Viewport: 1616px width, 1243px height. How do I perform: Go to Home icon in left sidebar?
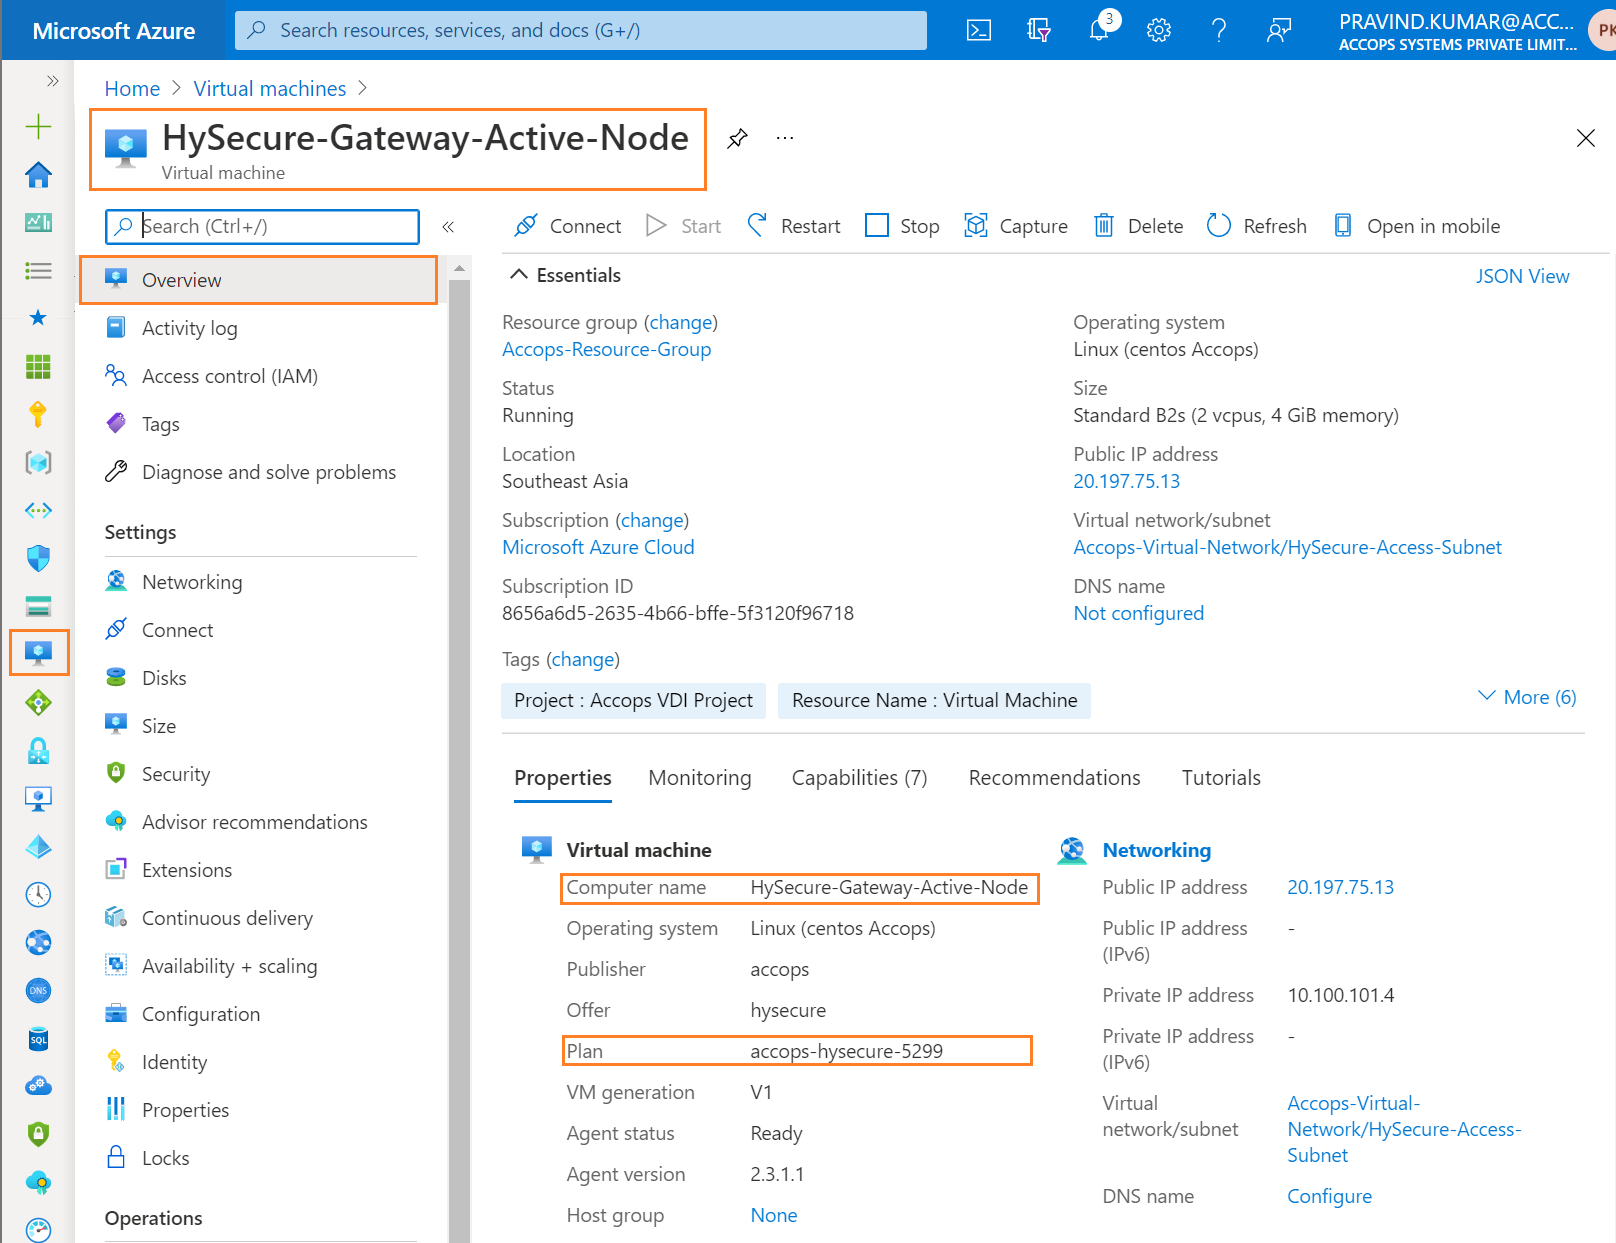38,174
